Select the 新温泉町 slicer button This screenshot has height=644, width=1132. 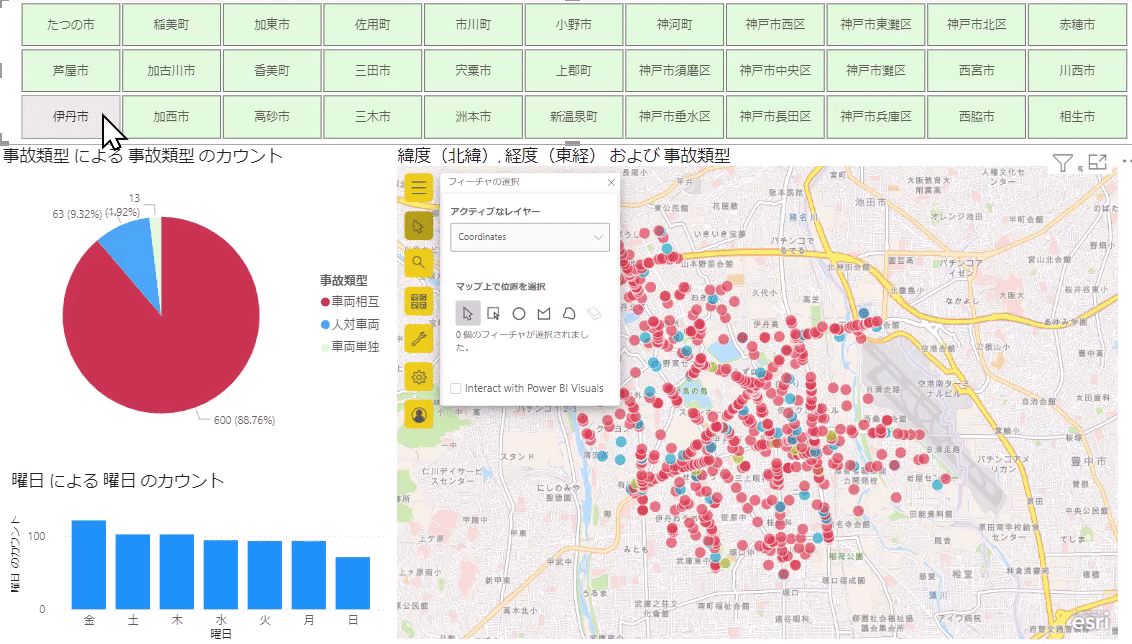click(574, 116)
